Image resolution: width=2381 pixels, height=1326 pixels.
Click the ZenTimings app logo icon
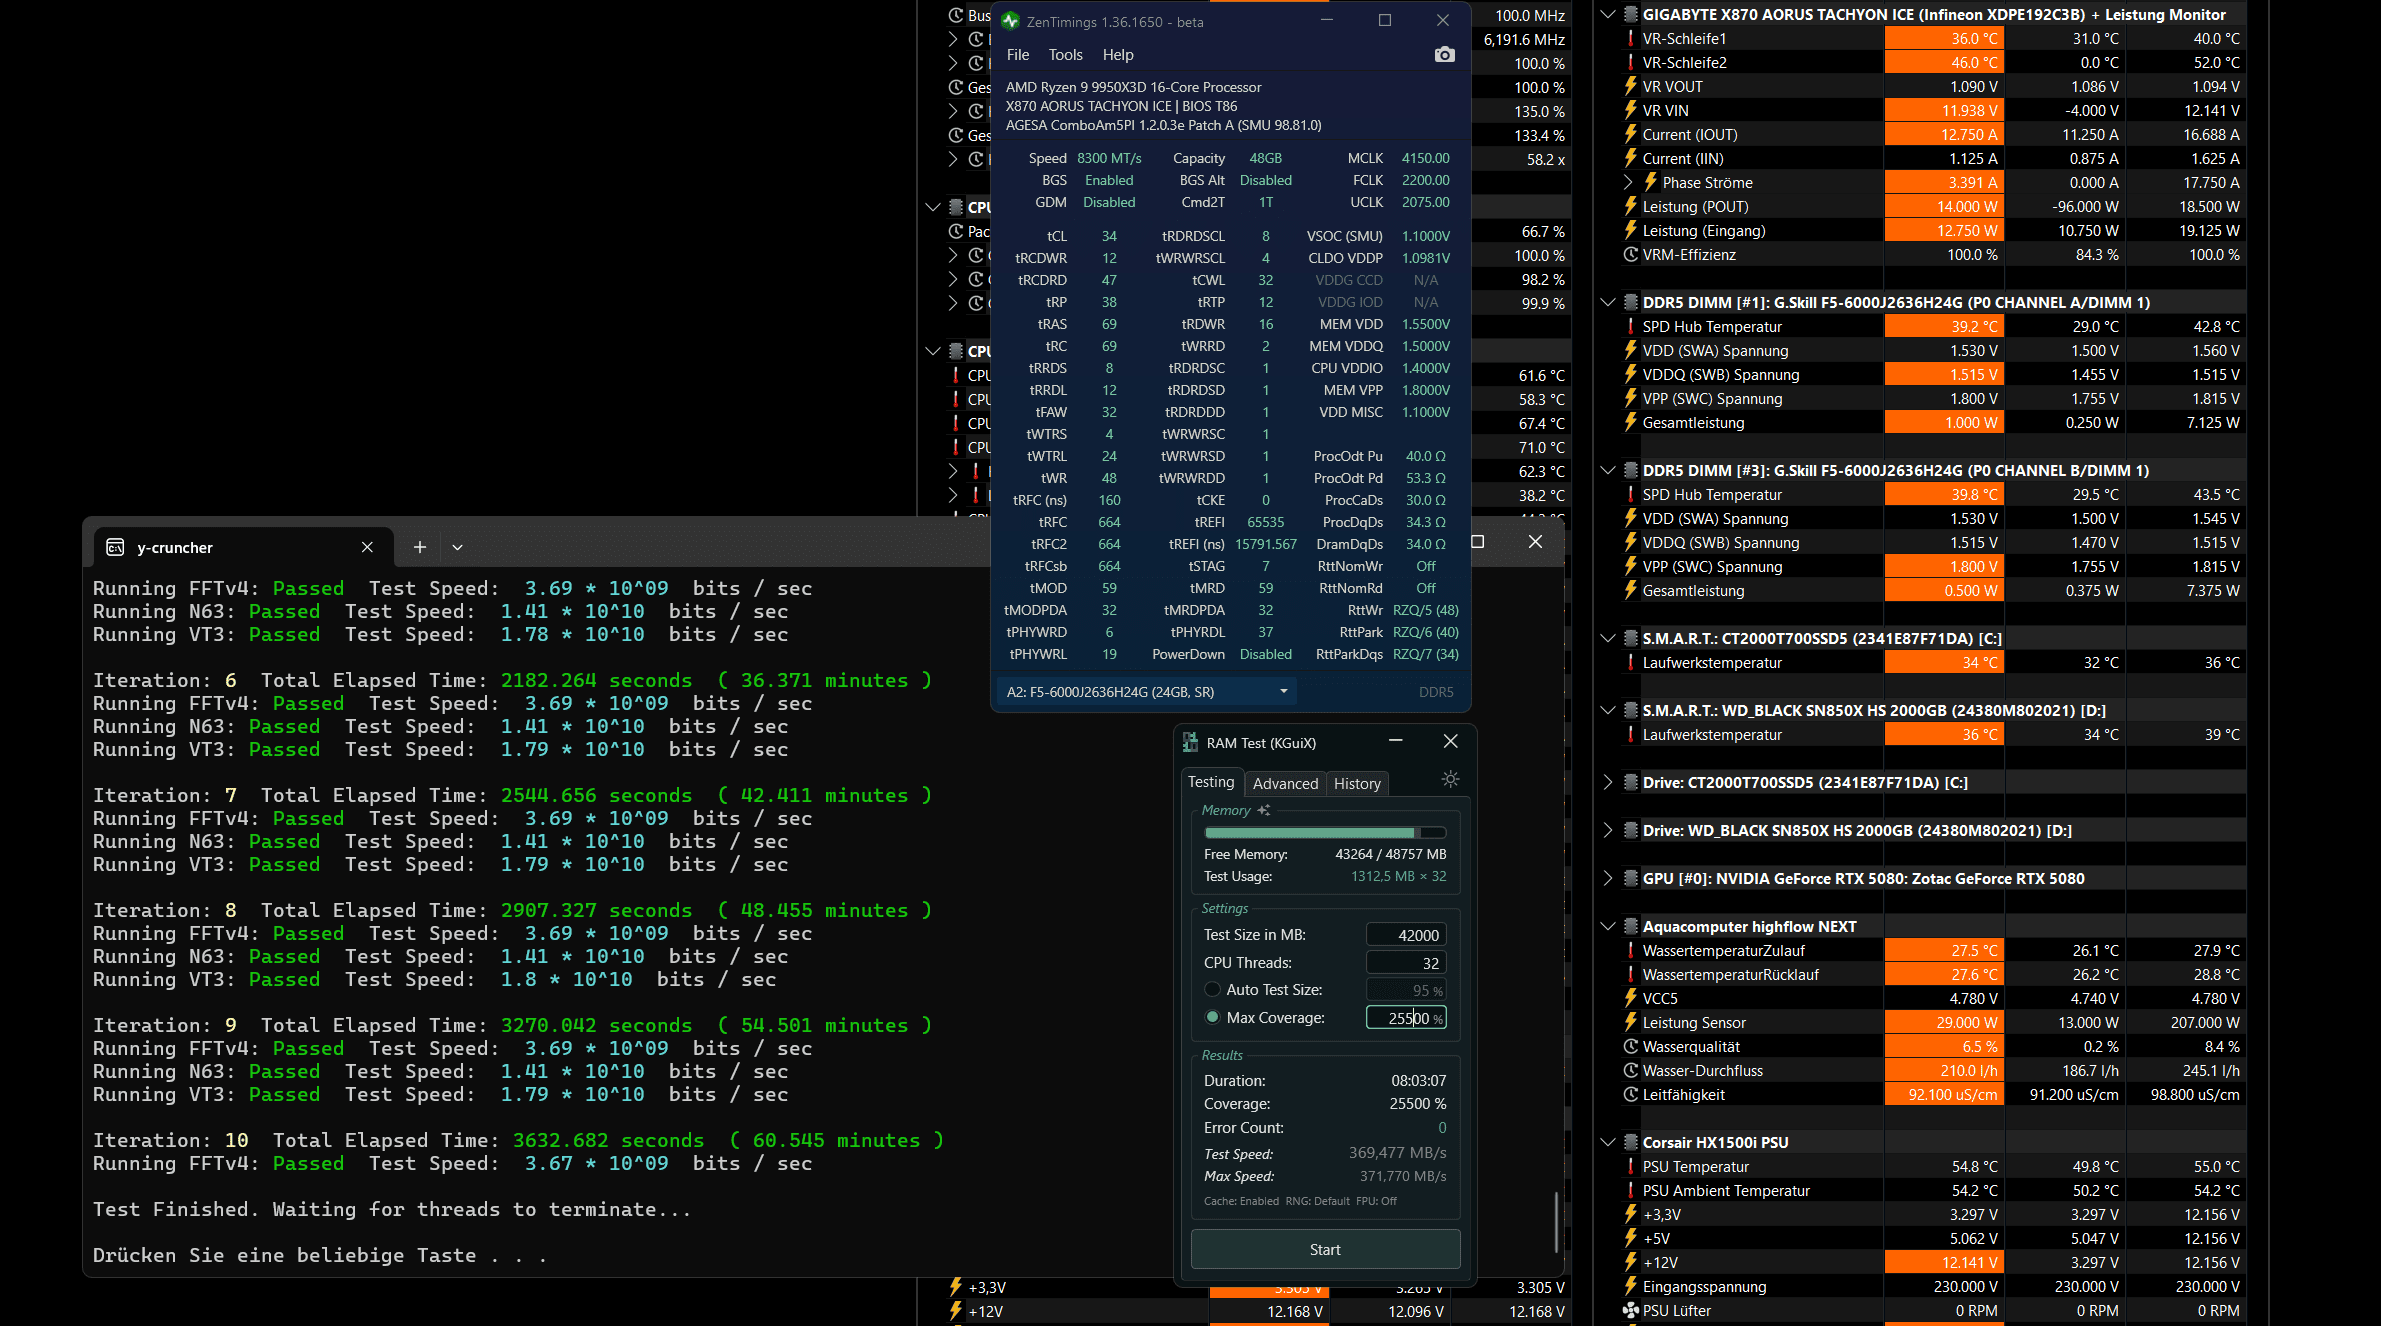[1010, 21]
